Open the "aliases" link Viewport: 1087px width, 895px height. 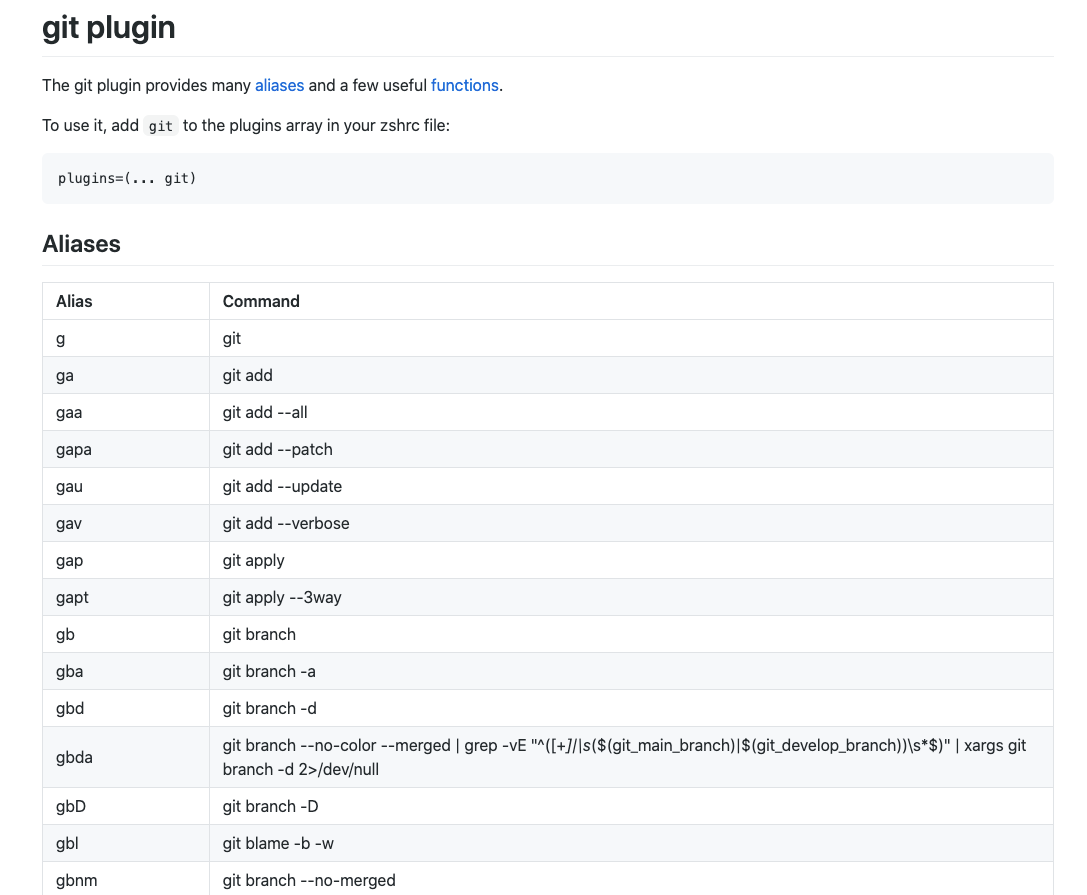click(279, 86)
